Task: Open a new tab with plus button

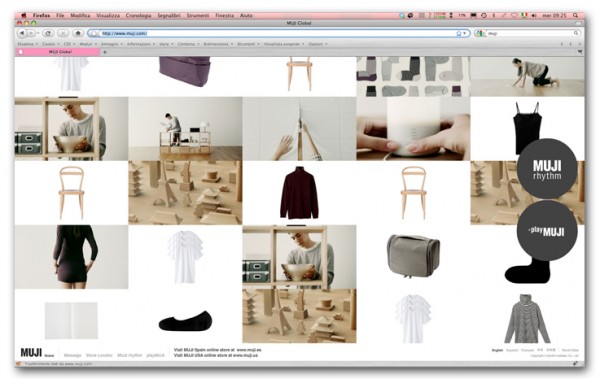Action: pyautogui.click(x=105, y=52)
